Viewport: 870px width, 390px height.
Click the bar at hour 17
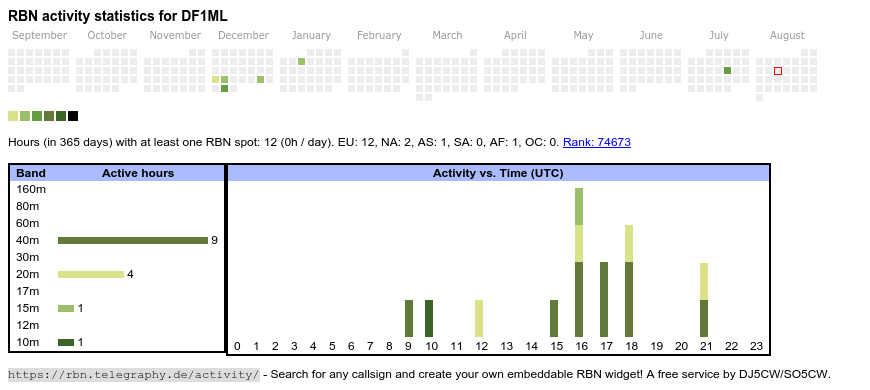pos(604,300)
